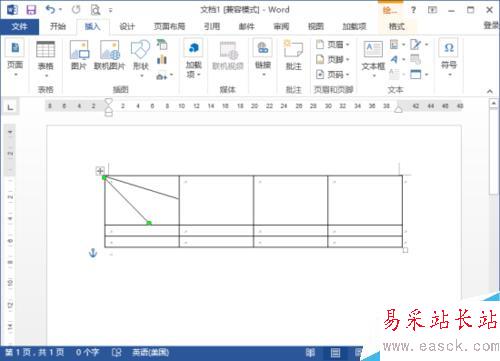Insert a table with 表格 icon

(45, 50)
